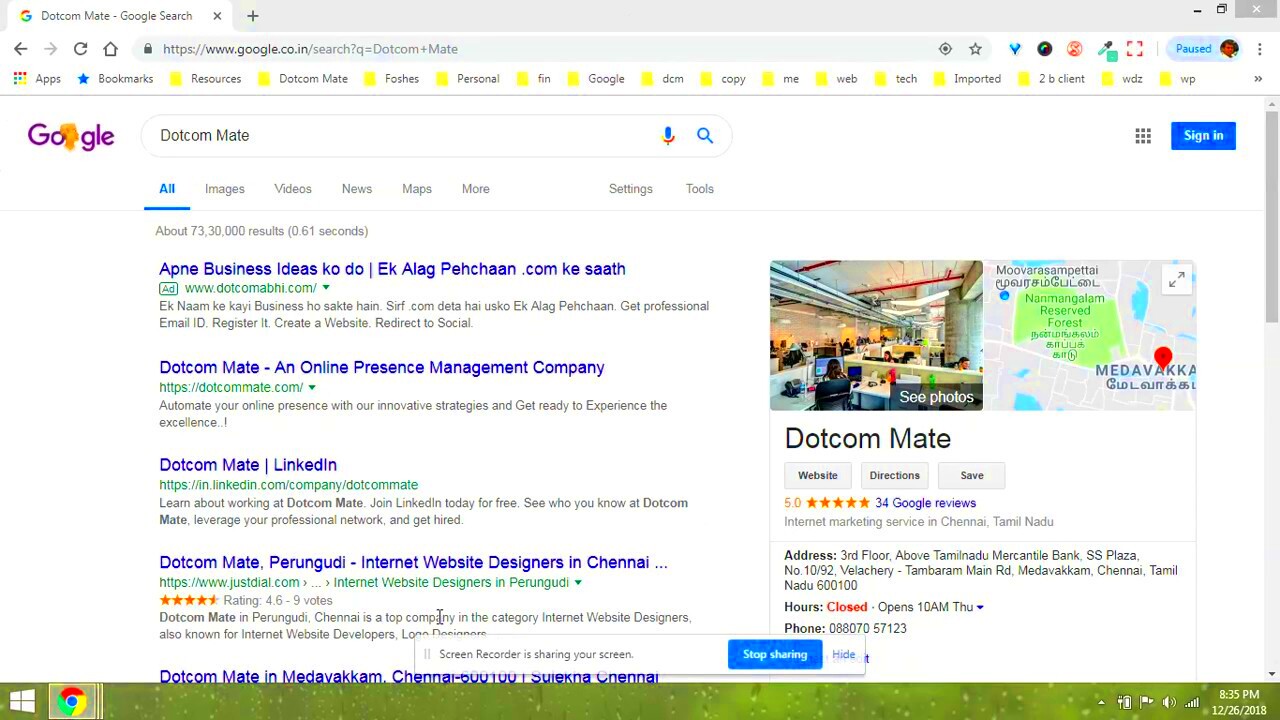
Task: Expand the dotcomabhi ad URL dropdown arrow
Action: coord(326,288)
